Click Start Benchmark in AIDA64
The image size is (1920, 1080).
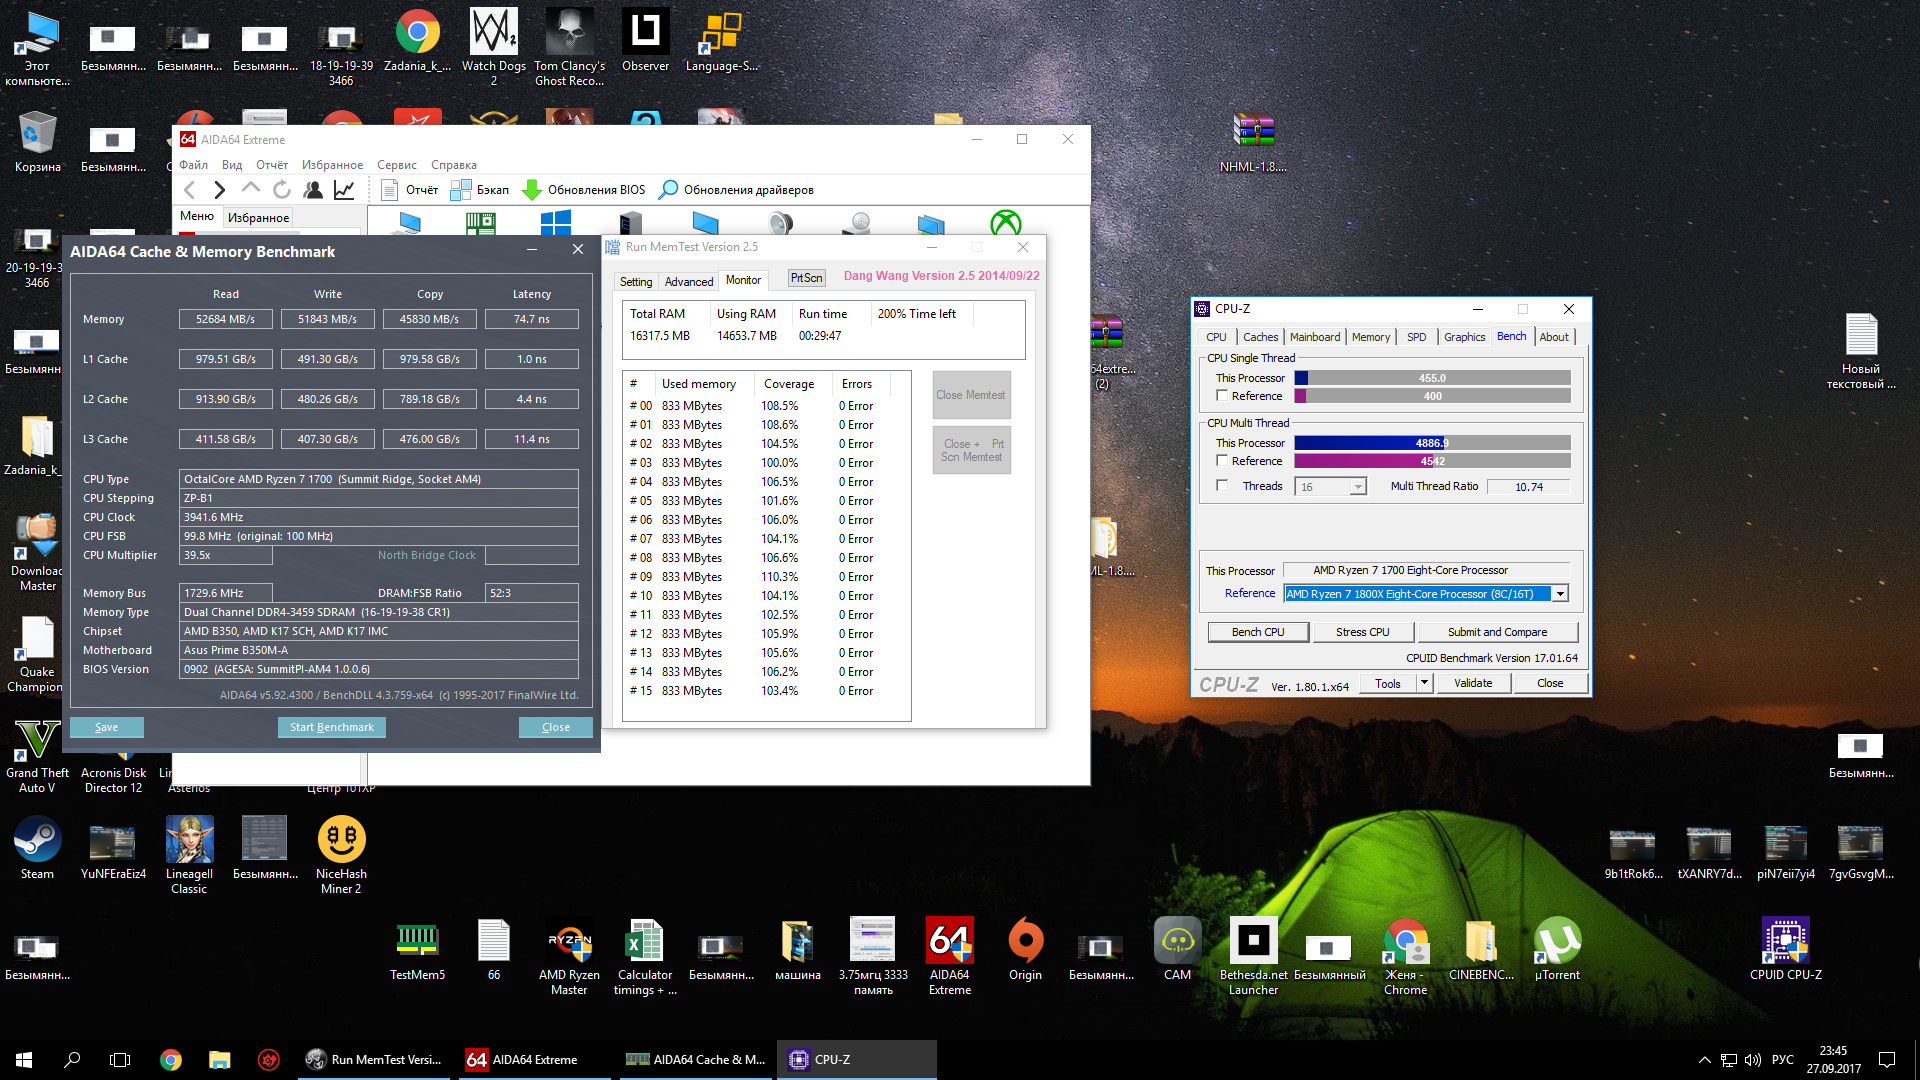(x=331, y=727)
